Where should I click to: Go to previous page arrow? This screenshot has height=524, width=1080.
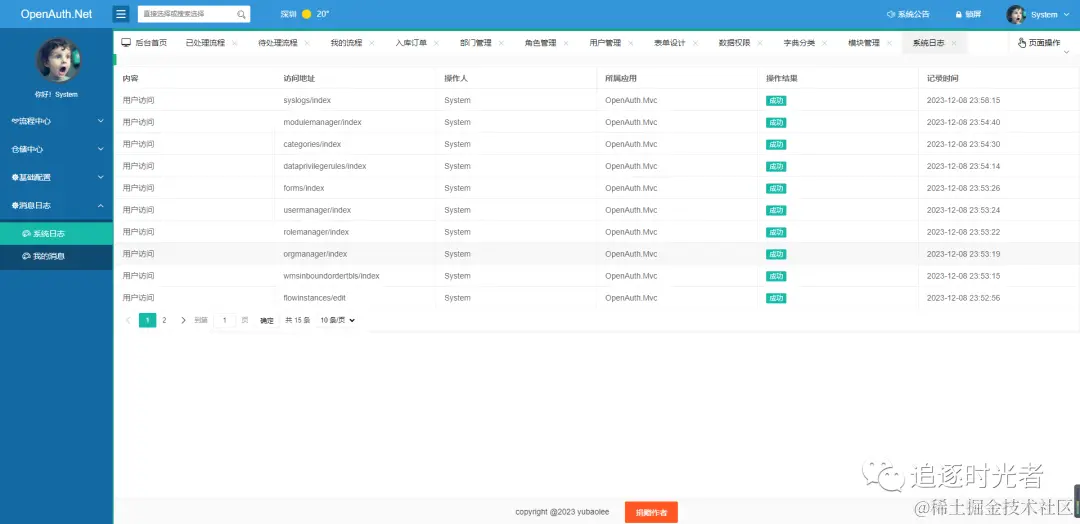[x=128, y=320]
